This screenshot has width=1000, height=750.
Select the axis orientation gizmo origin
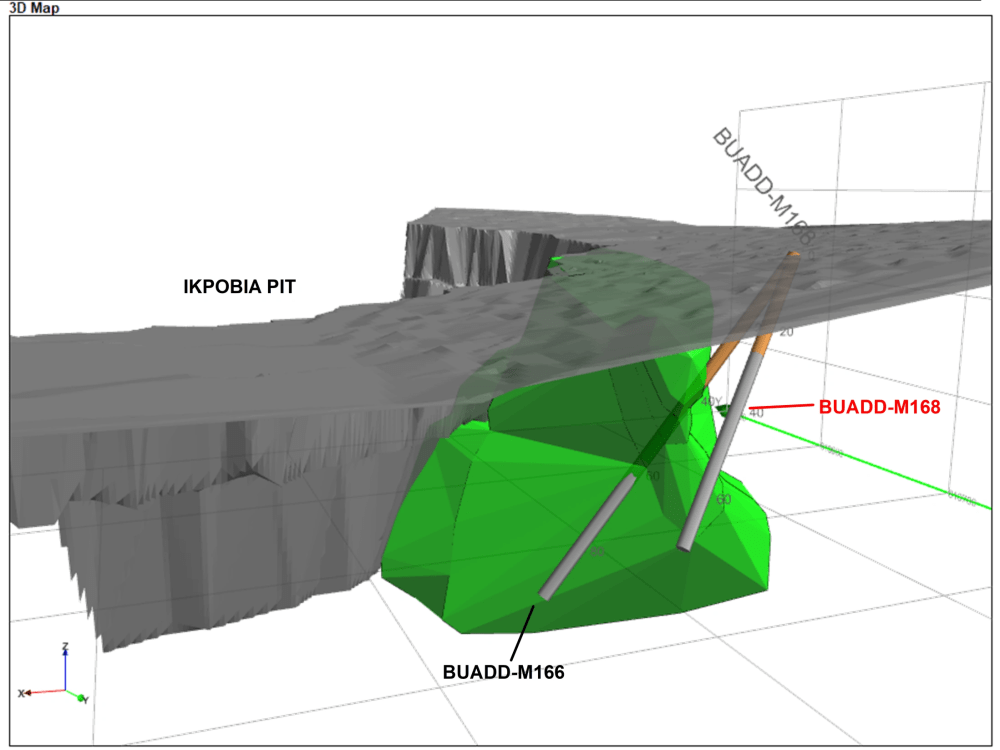pyautogui.click(x=65, y=689)
